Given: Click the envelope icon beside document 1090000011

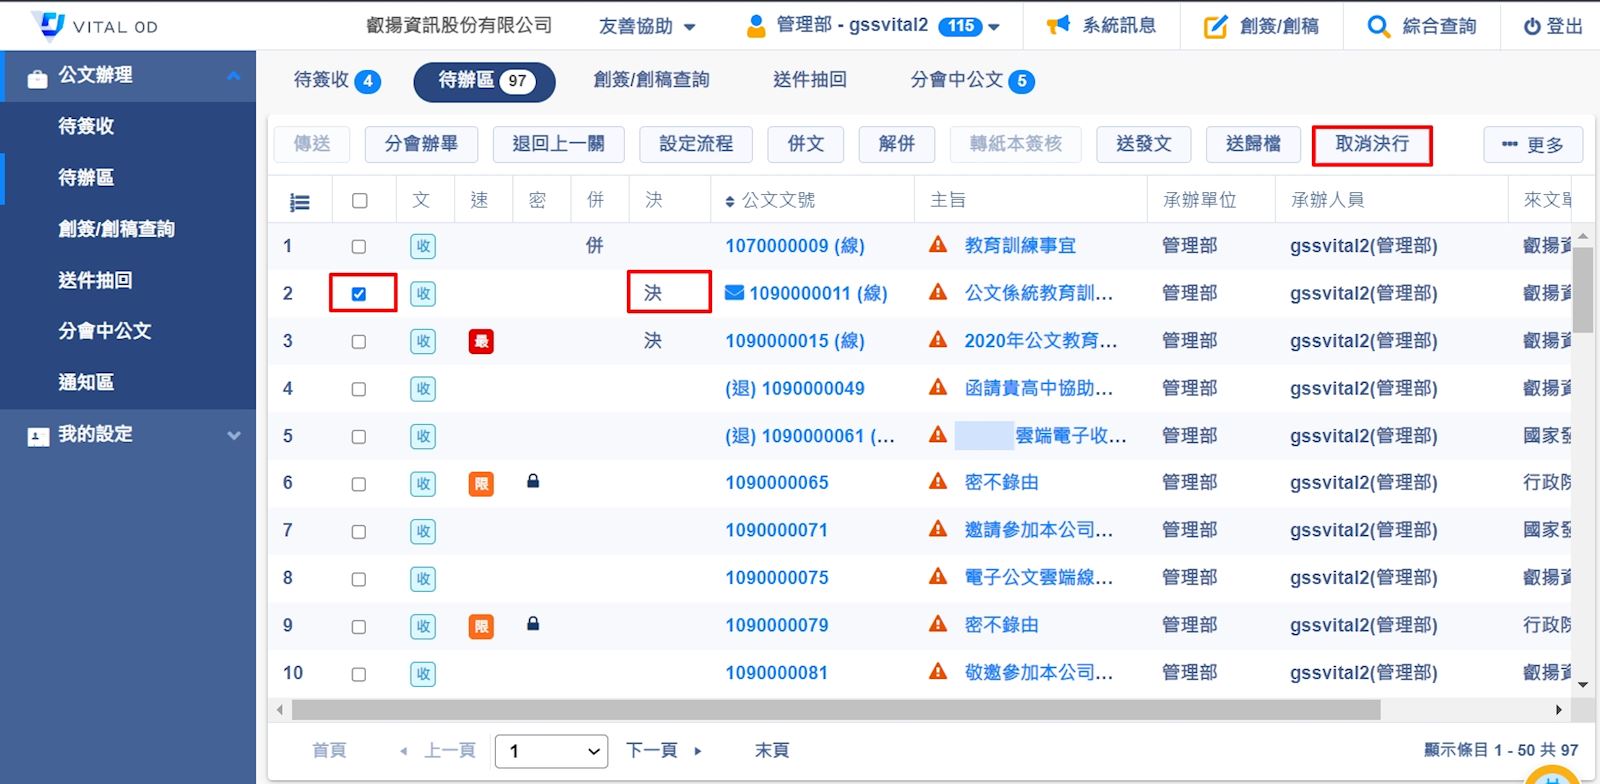Looking at the screenshot, I should coord(734,293).
